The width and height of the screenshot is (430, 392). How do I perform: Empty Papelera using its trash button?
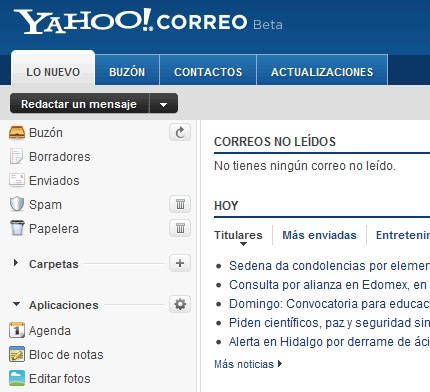click(x=180, y=228)
